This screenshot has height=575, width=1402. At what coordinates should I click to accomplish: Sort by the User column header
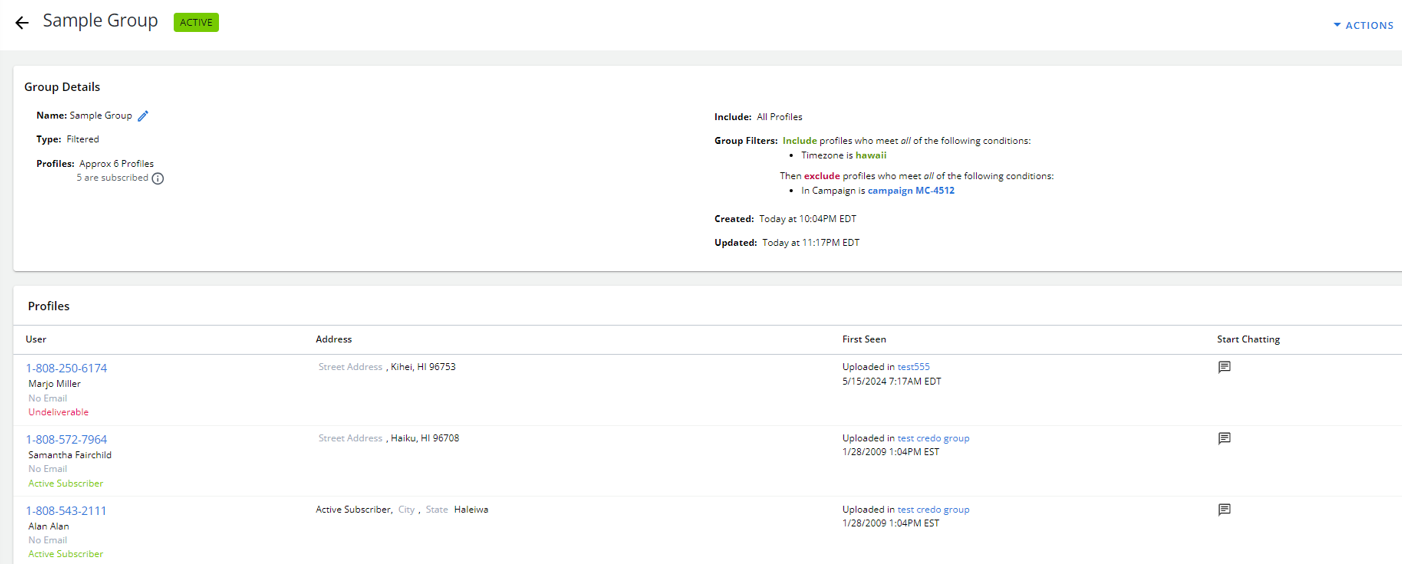coord(36,339)
